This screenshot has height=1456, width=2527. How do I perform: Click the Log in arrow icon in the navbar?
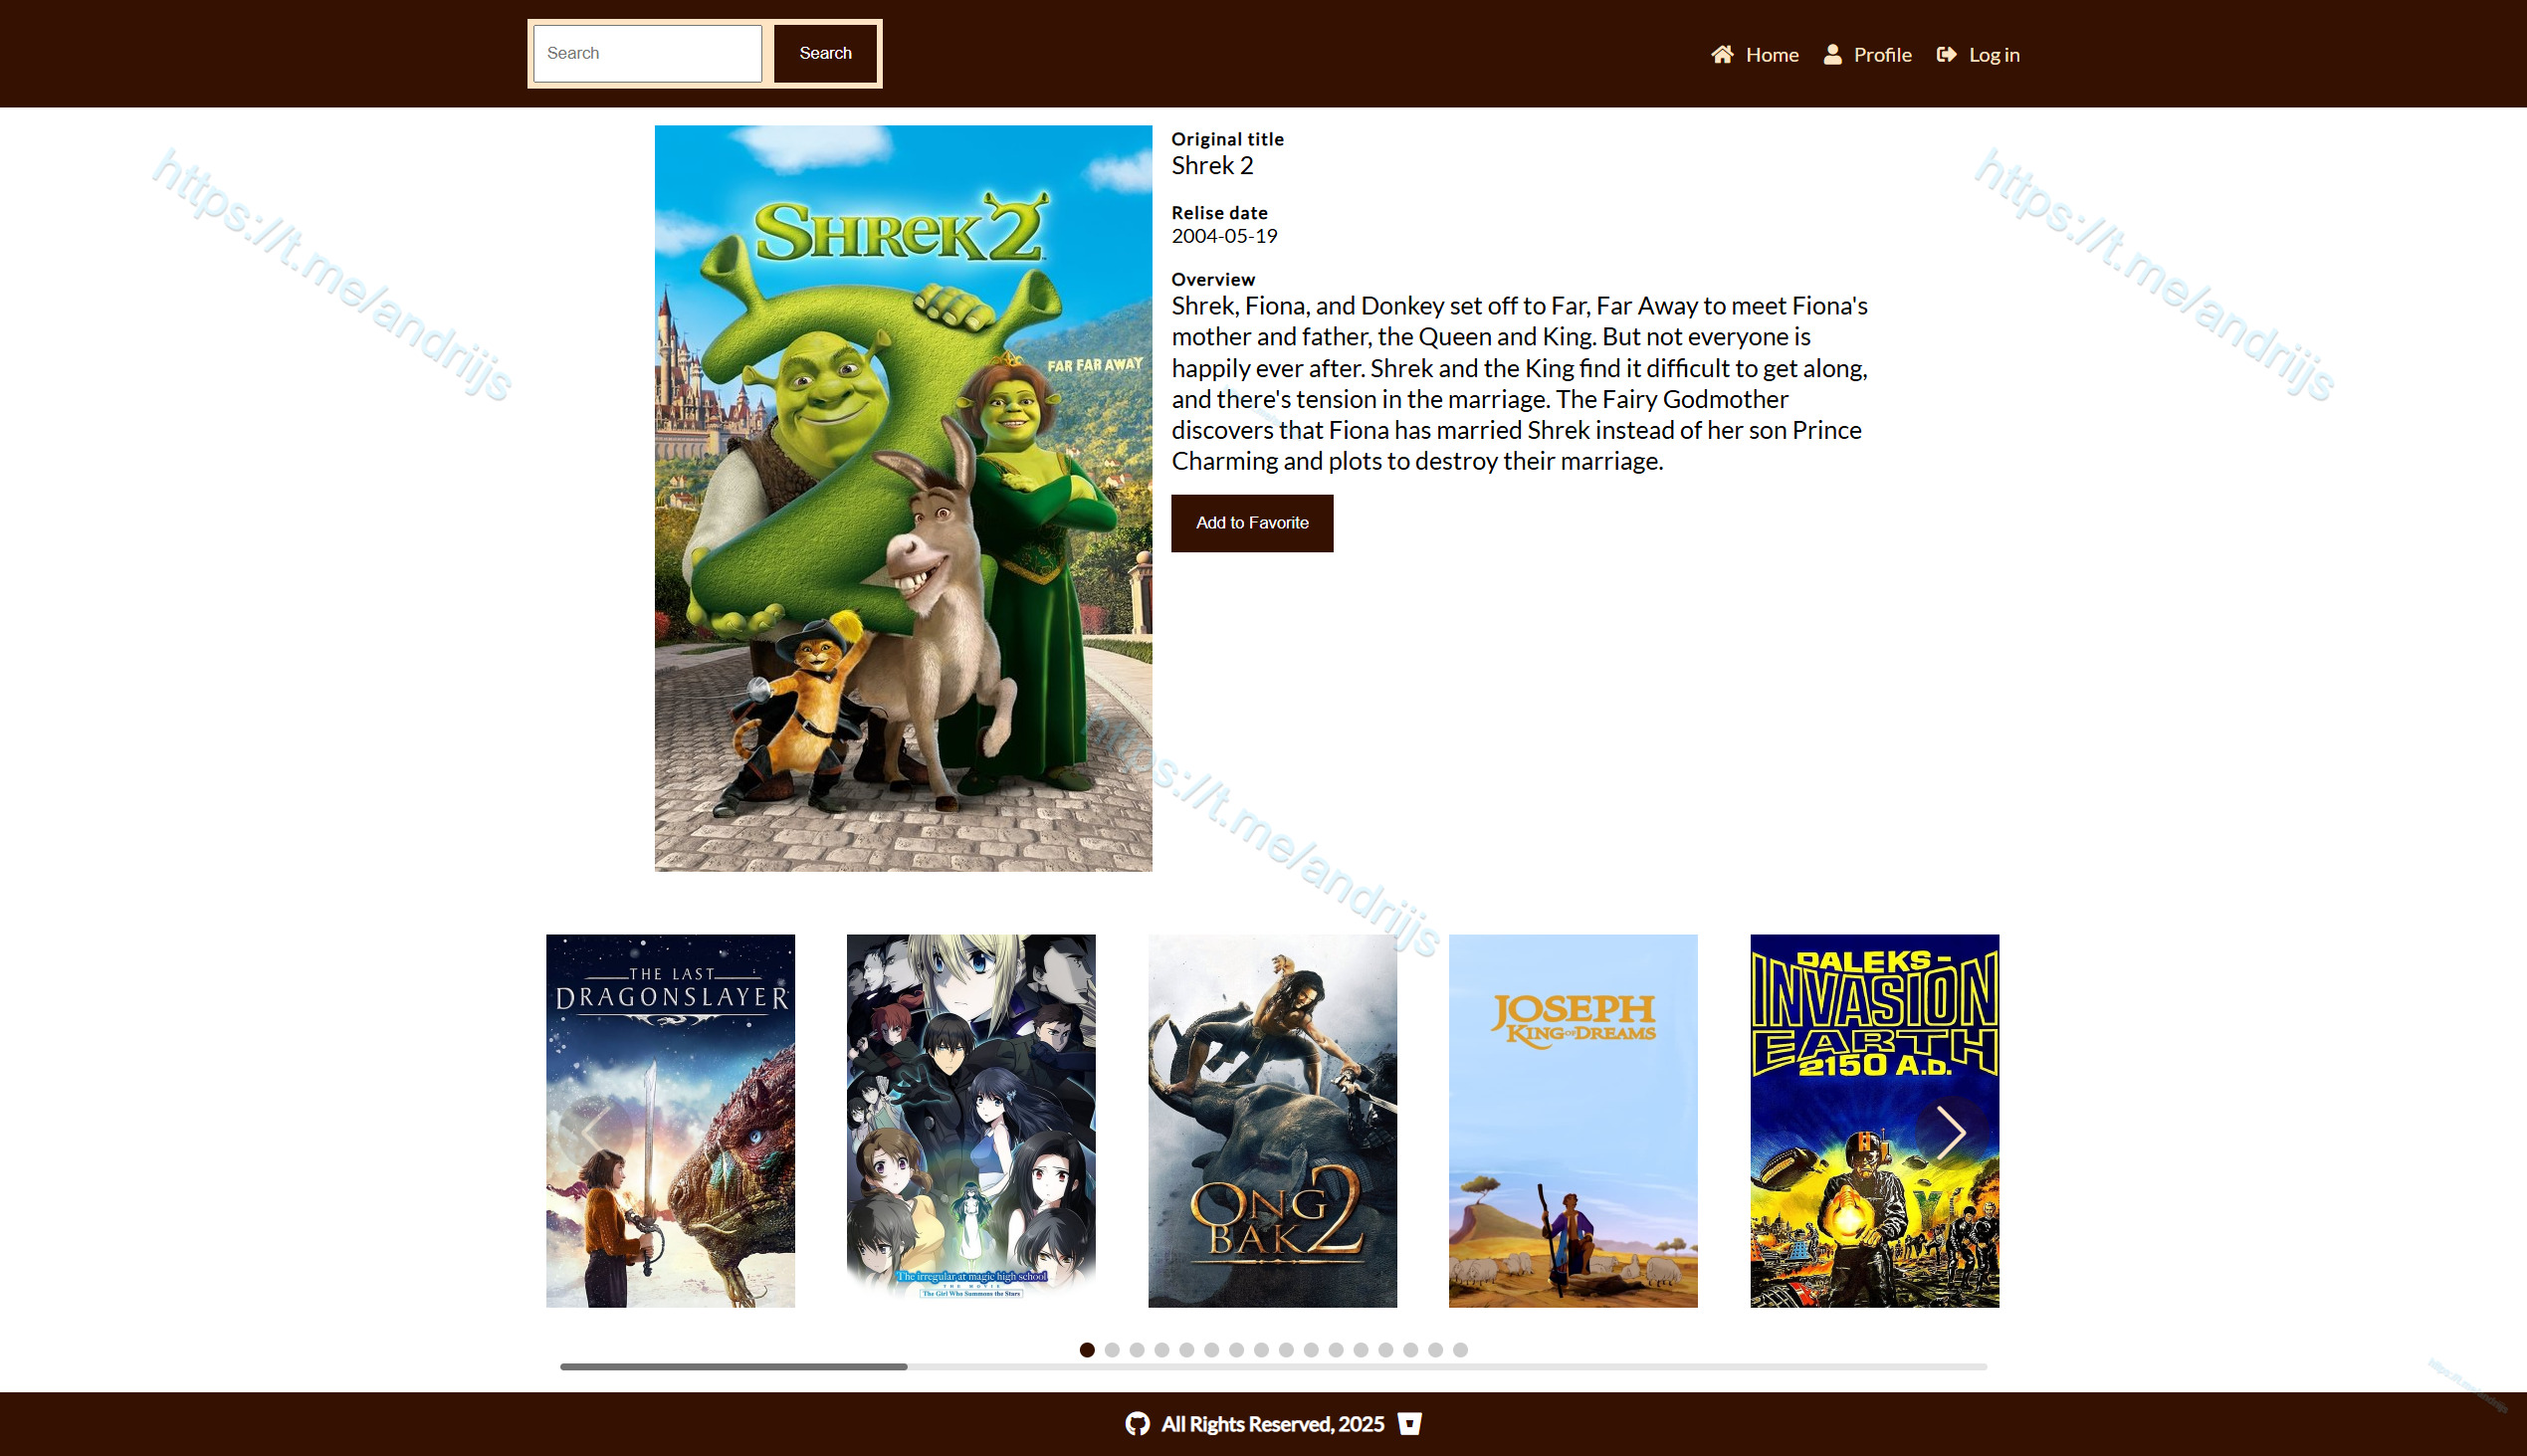(1946, 54)
